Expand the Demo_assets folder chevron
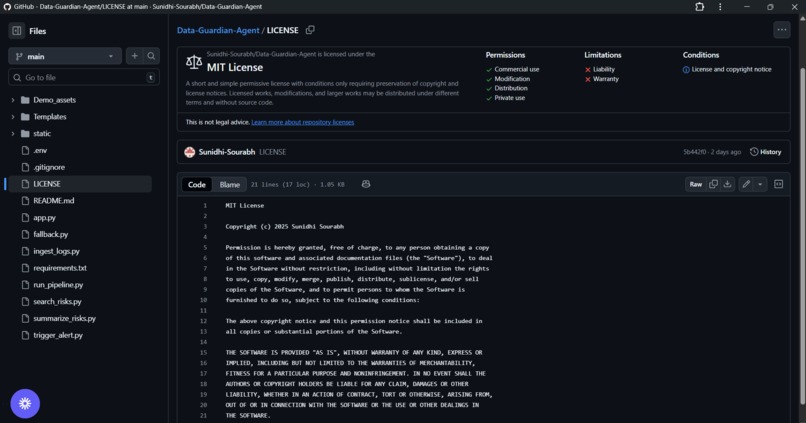 click(x=13, y=100)
